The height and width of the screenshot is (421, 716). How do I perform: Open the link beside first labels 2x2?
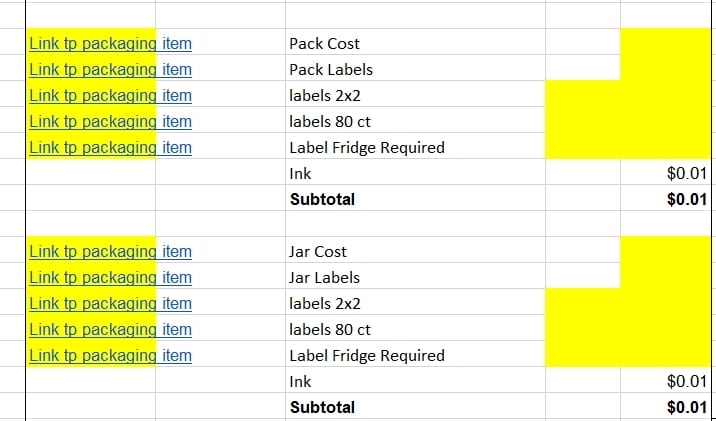[x=111, y=96]
